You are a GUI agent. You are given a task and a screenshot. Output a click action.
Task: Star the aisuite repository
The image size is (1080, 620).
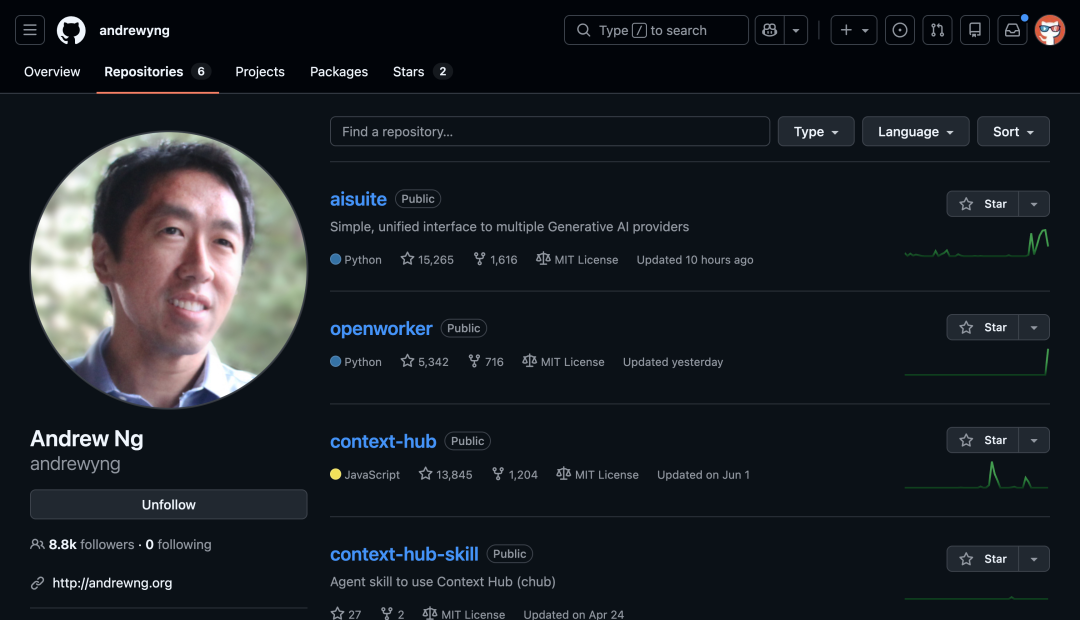983,204
